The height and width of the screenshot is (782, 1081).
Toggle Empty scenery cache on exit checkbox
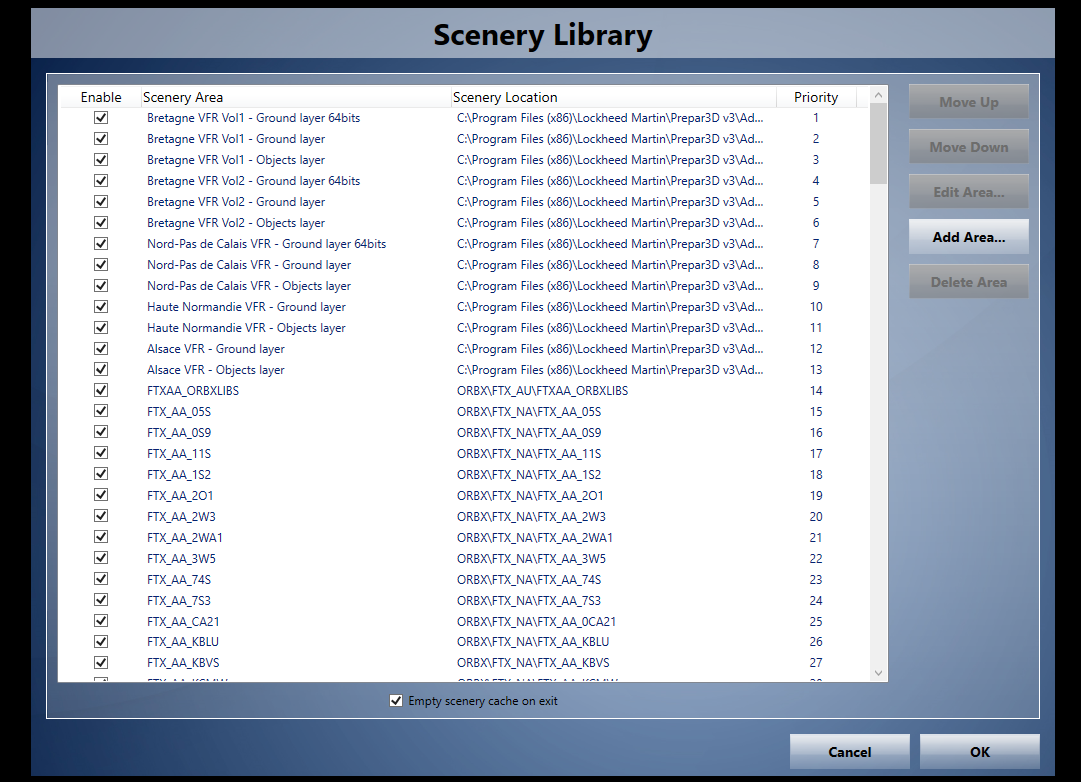coord(396,701)
